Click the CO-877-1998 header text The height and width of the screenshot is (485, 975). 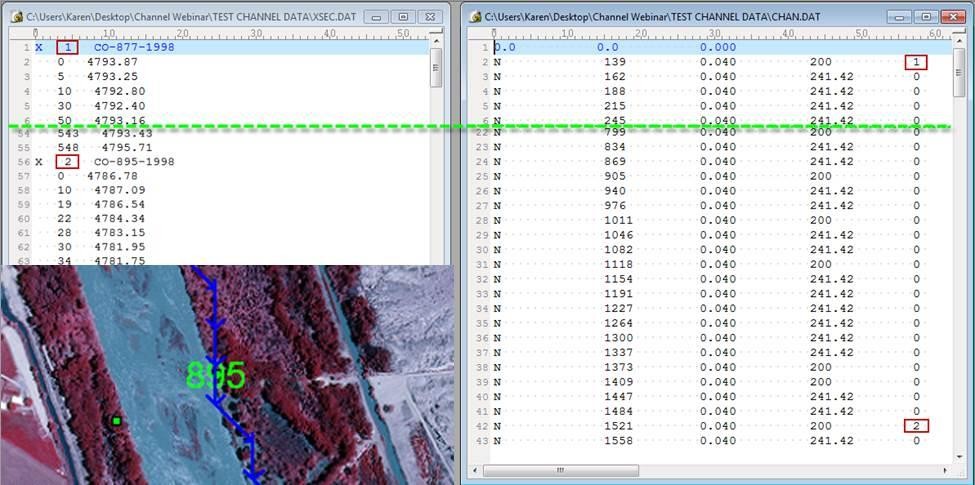133,47
